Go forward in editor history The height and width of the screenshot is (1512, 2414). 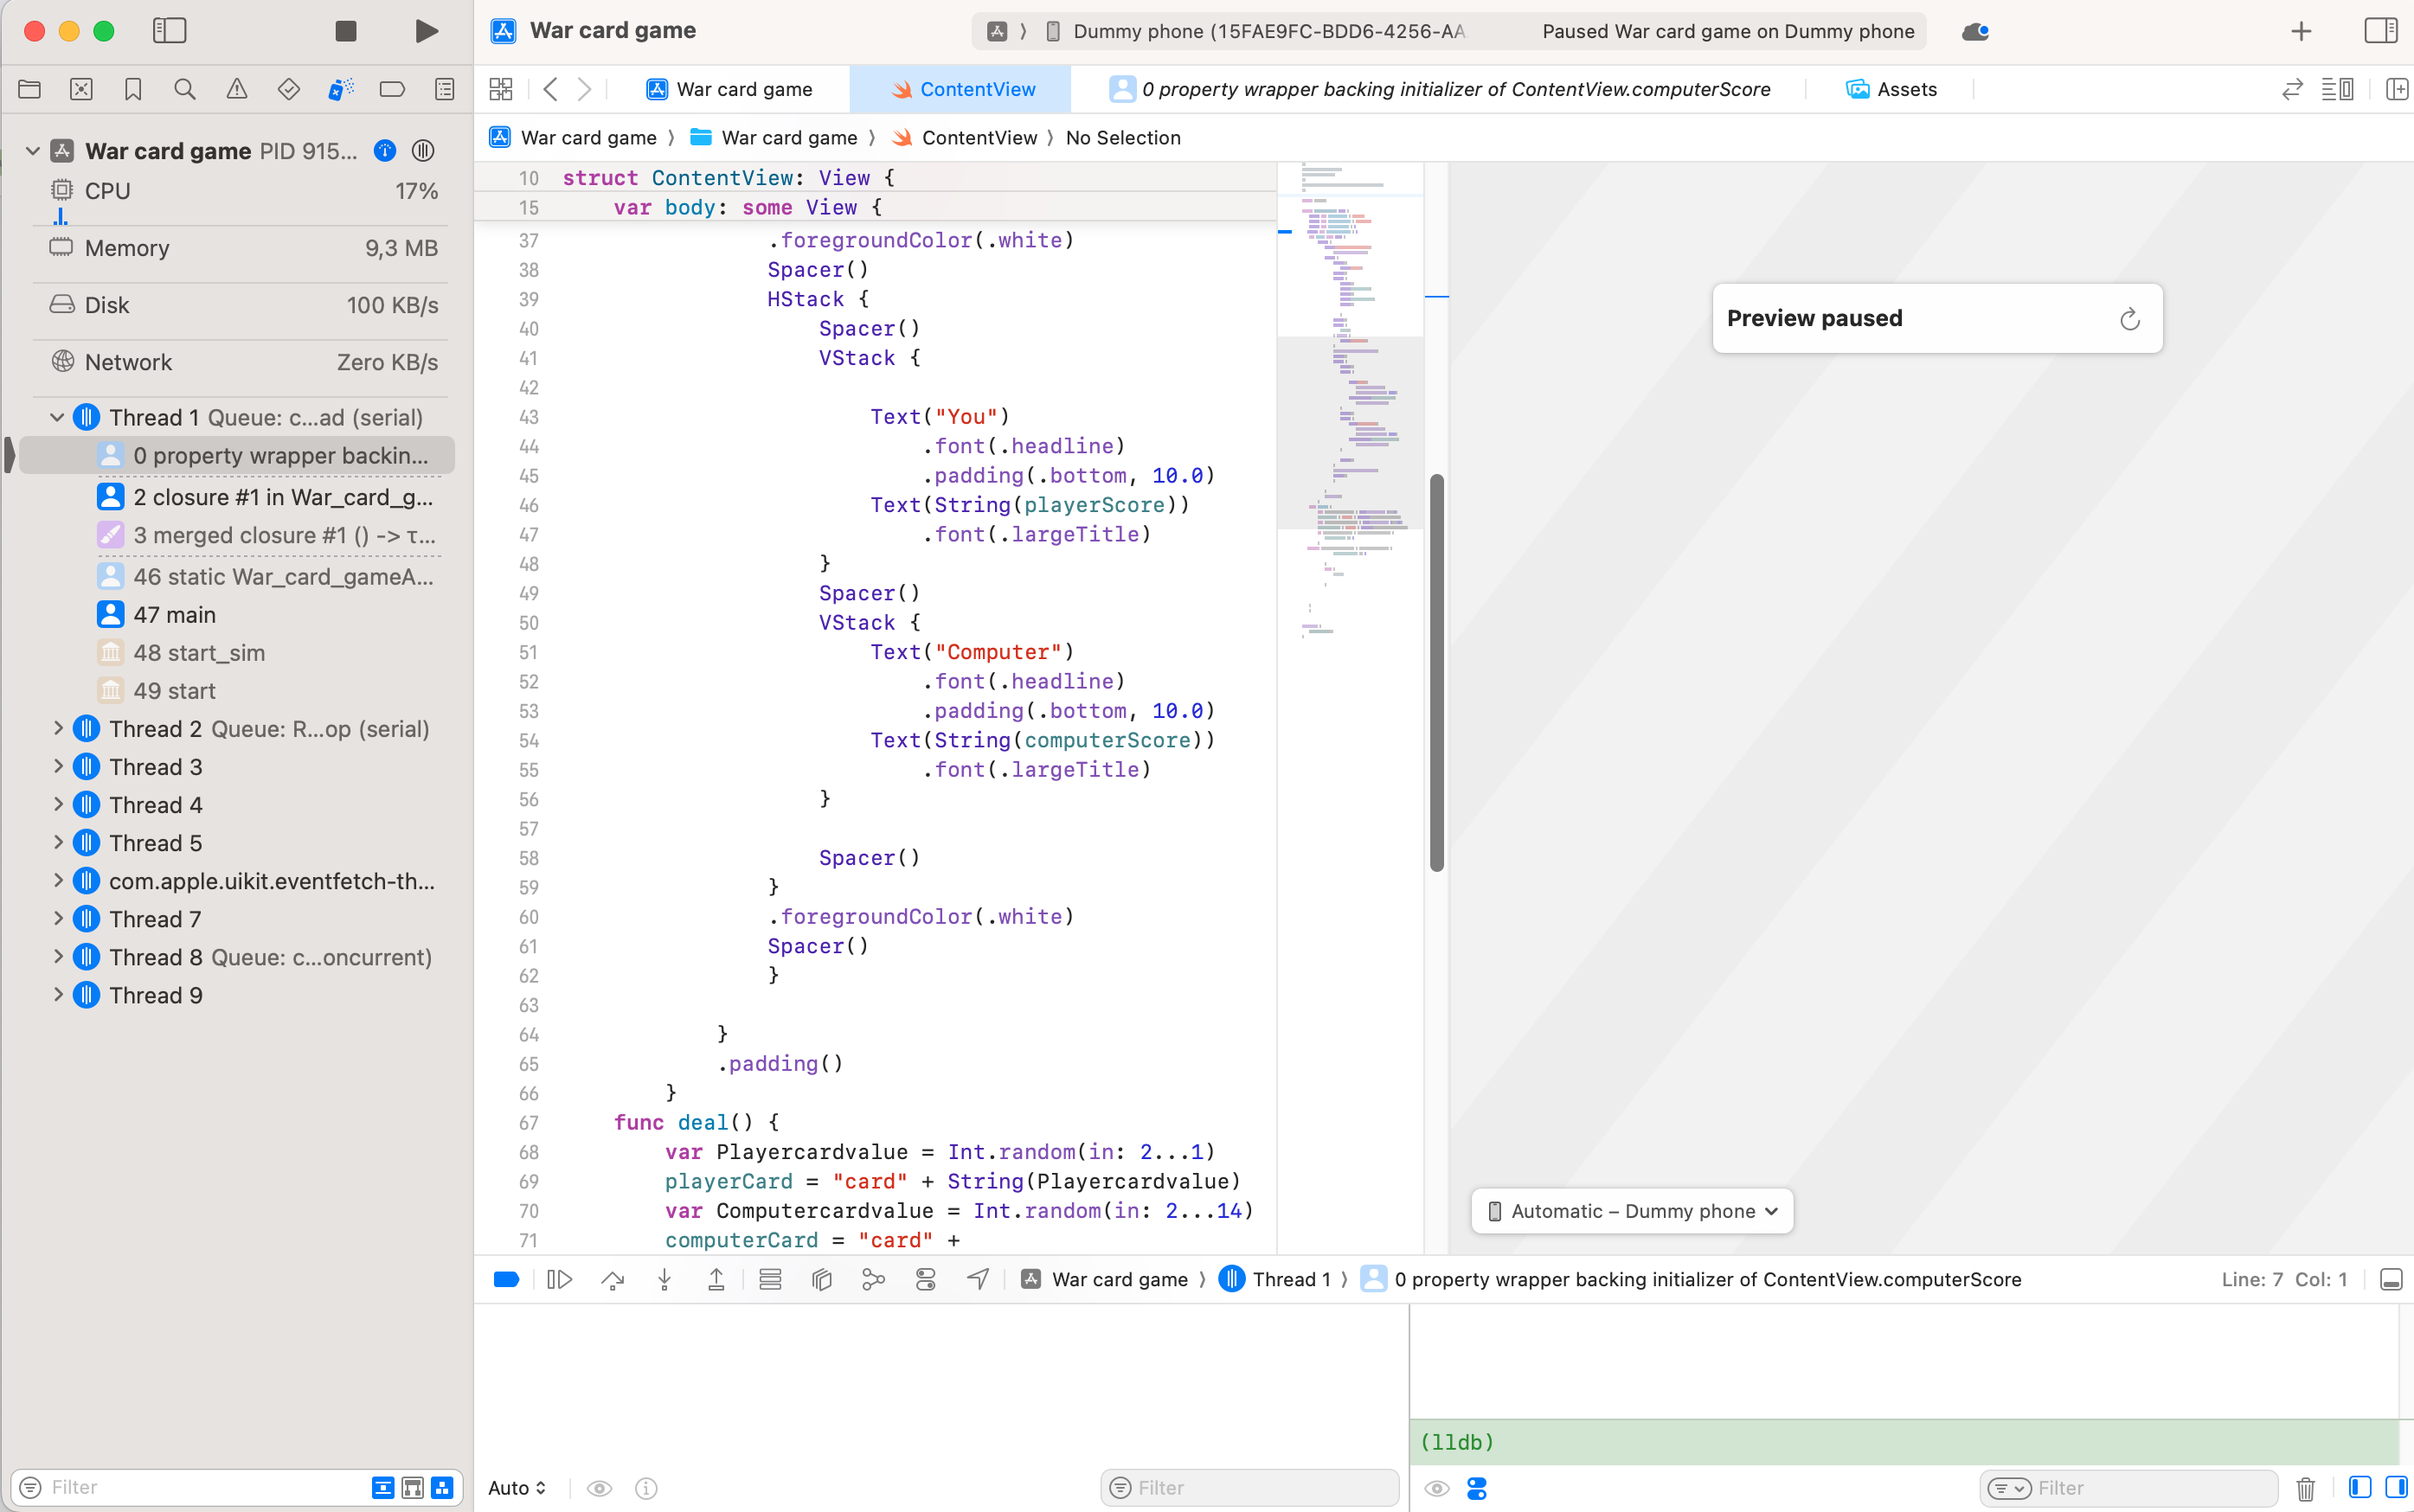pos(585,90)
